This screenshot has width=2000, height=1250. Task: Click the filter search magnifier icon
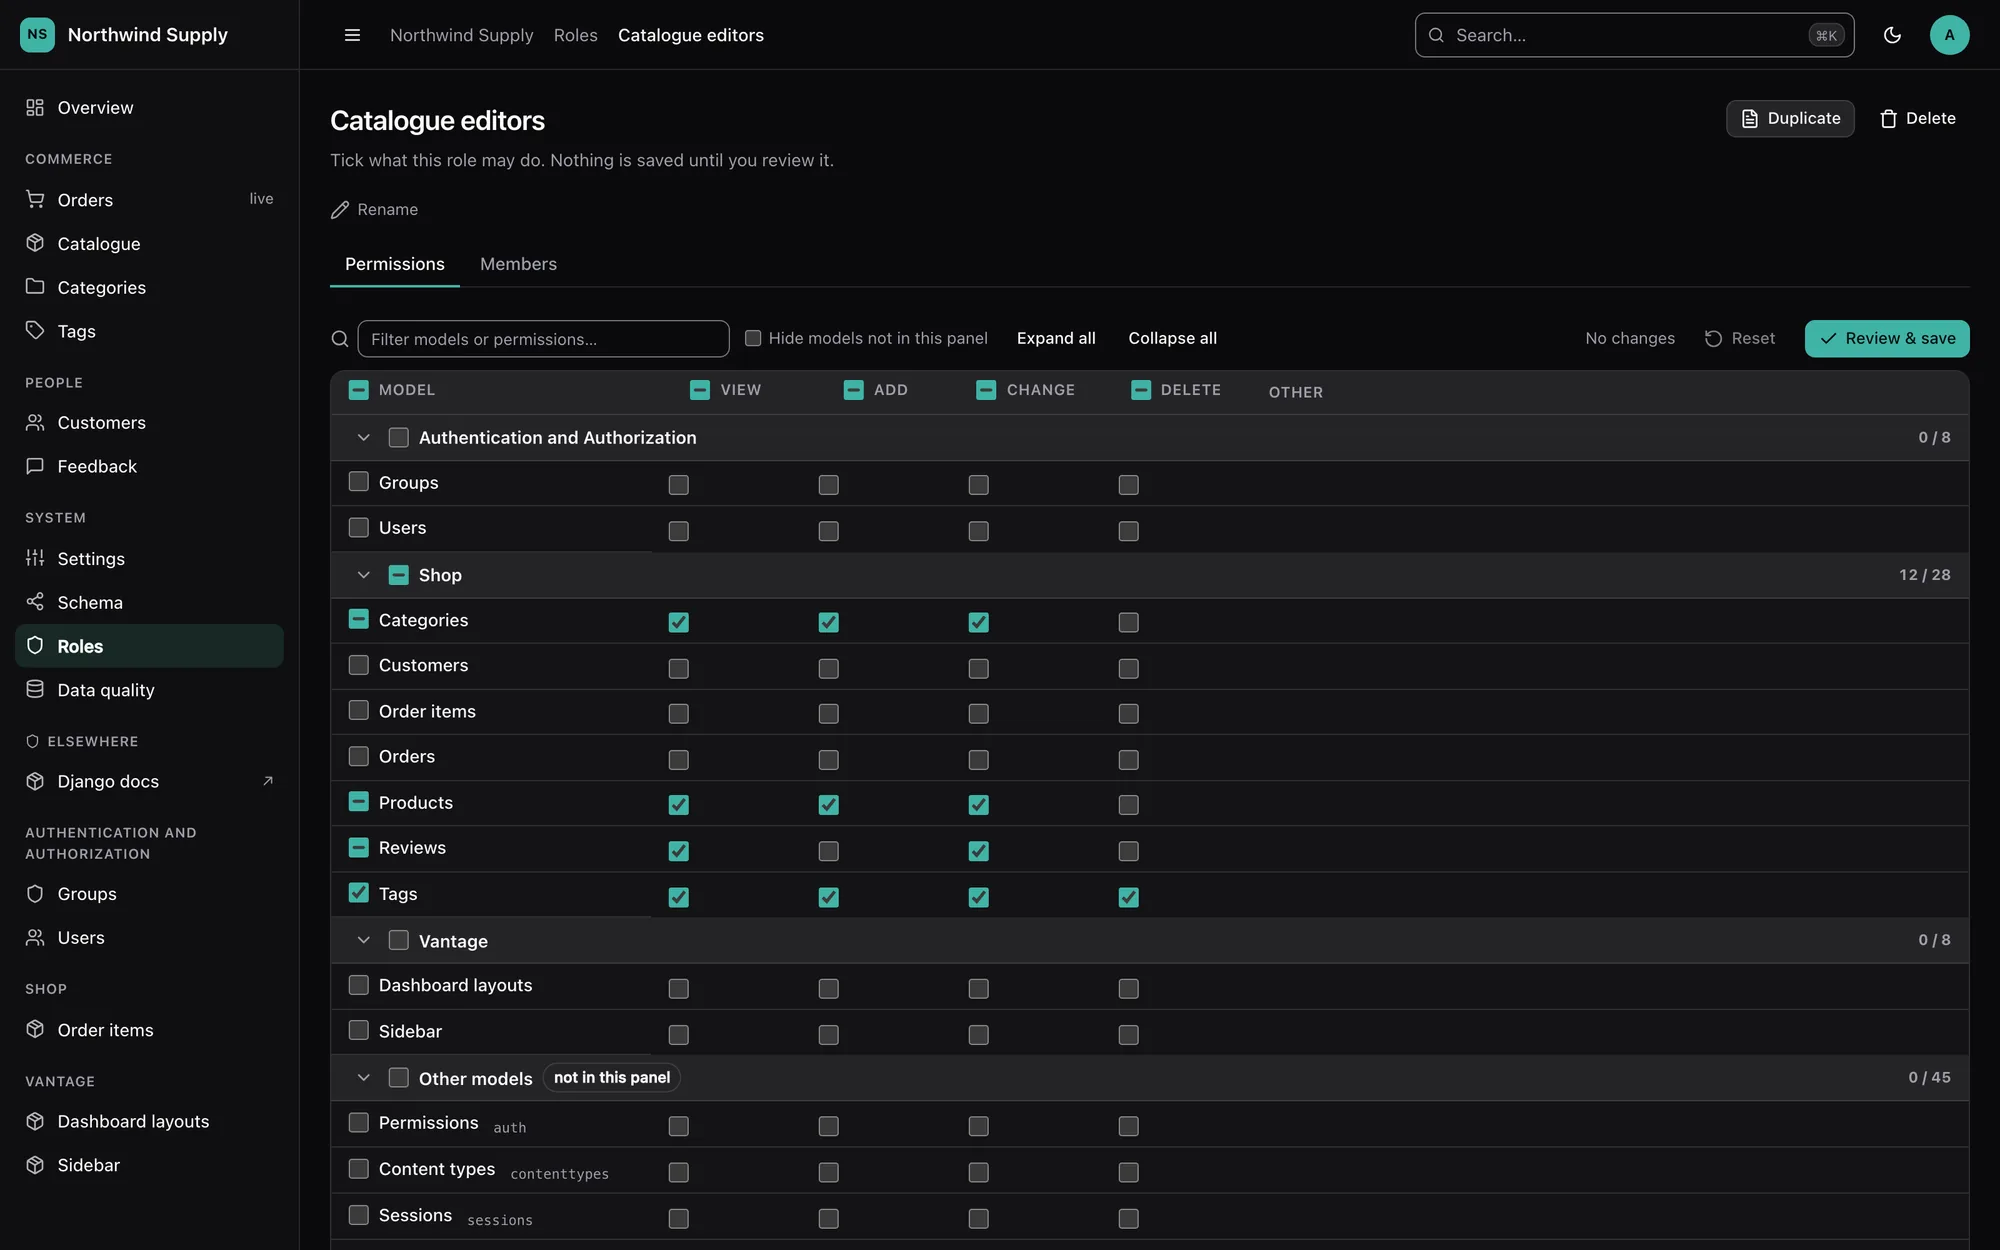(x=340, y=339)
